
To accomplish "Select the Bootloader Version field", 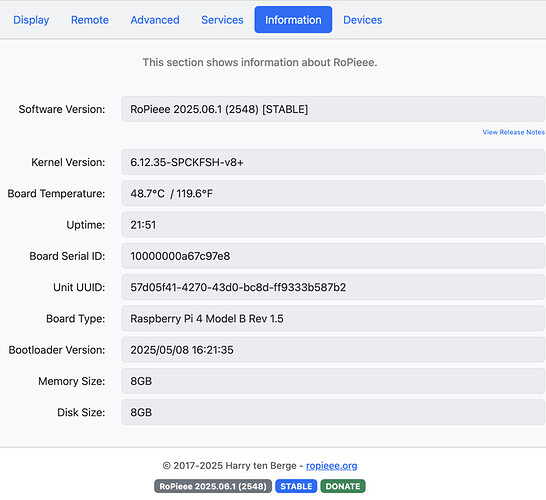I will [x=333, y=350].
